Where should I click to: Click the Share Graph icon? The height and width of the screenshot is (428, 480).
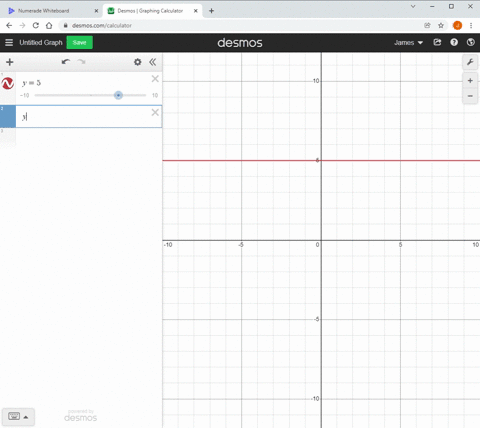[437, 42]
